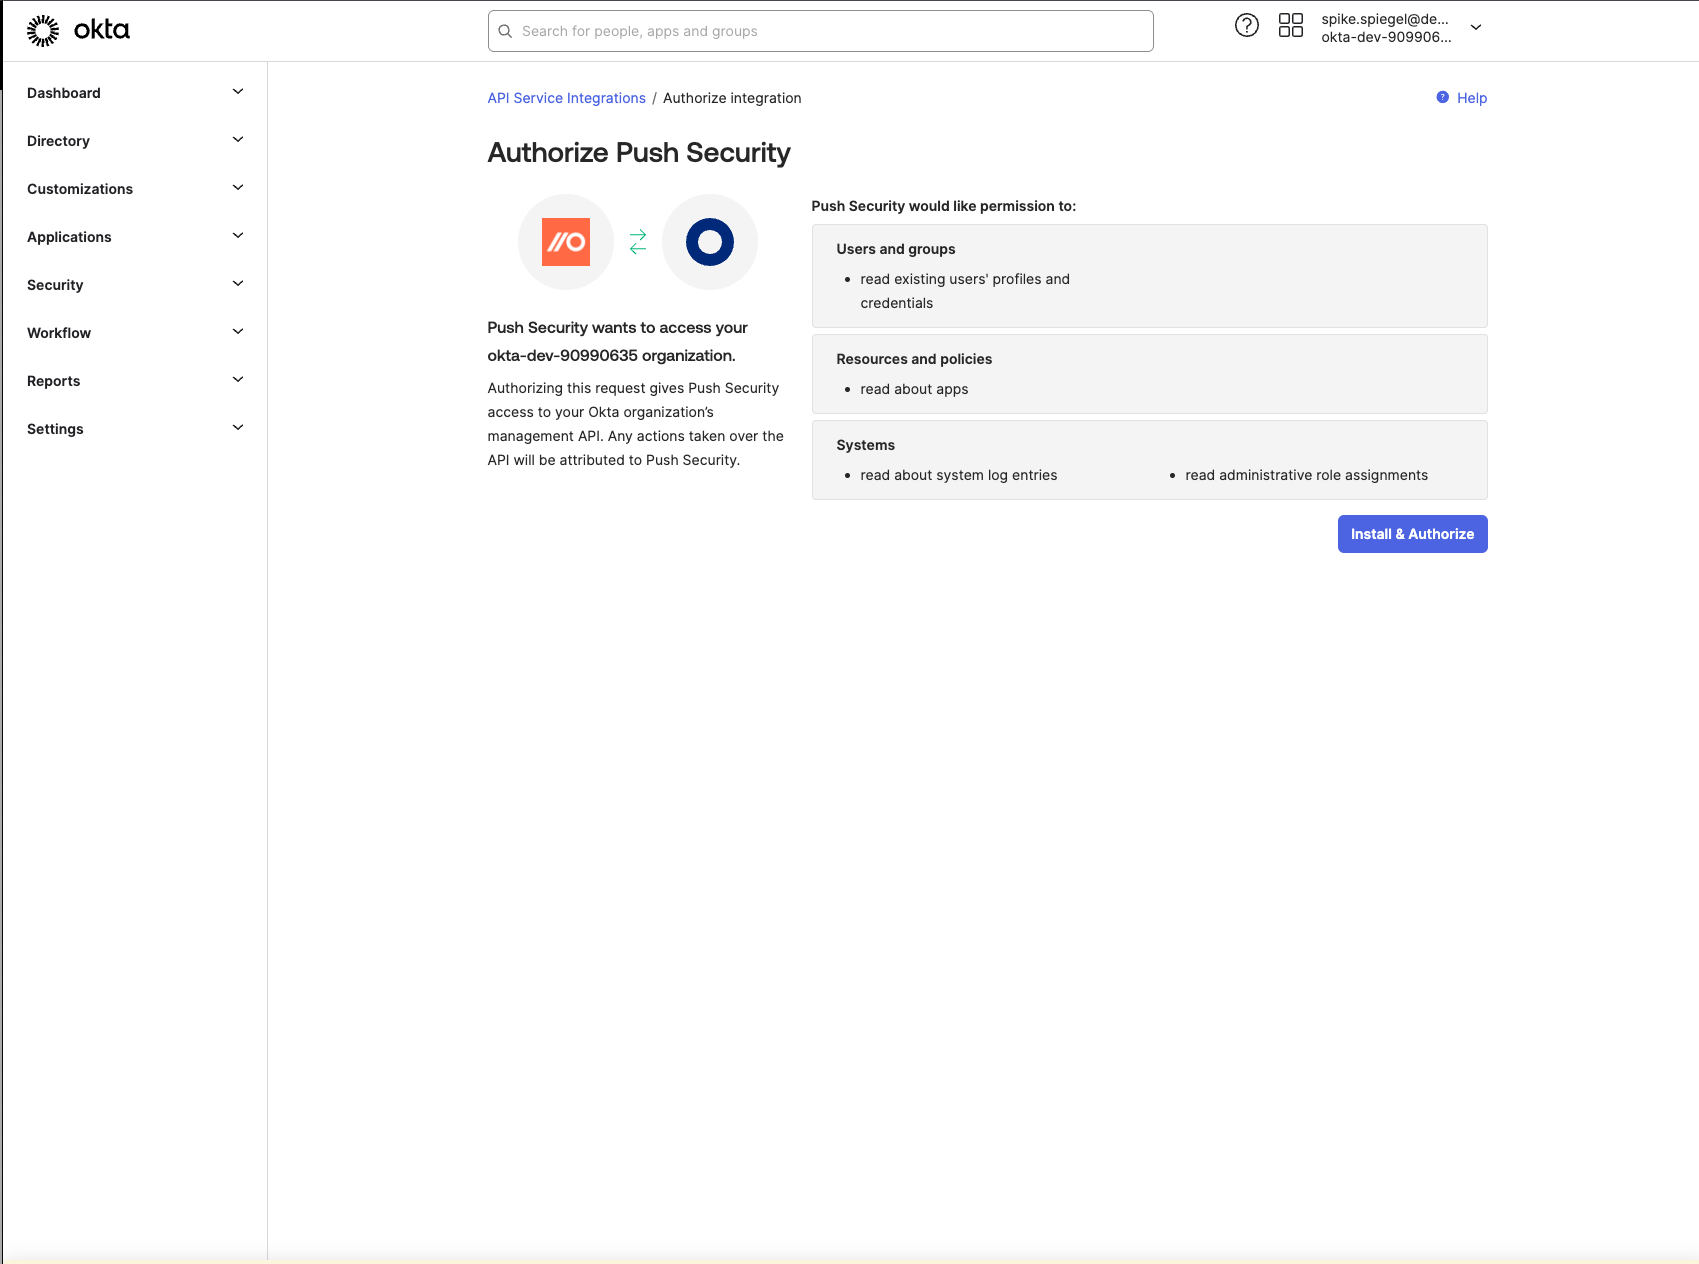Open the user account dropdown arrow
This screenshot has height=1264, width=1699.
click(1476, 28)
